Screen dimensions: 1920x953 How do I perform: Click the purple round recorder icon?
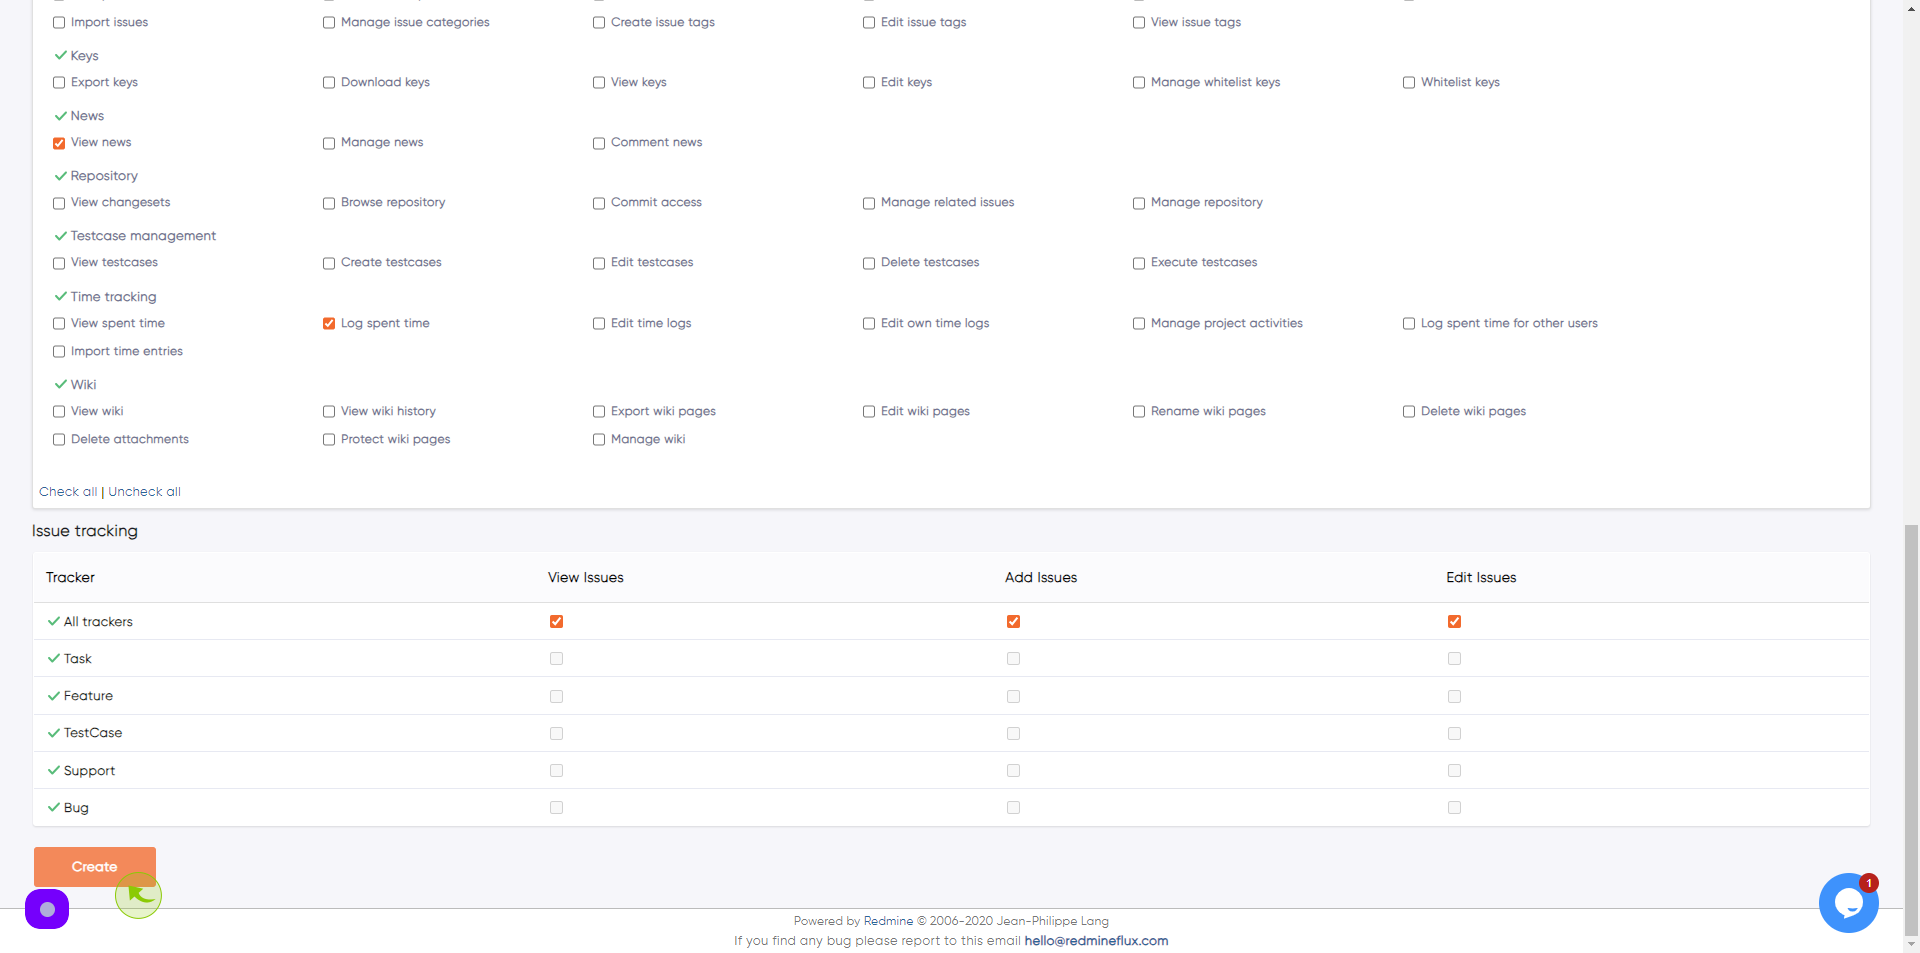pos(47,909)
